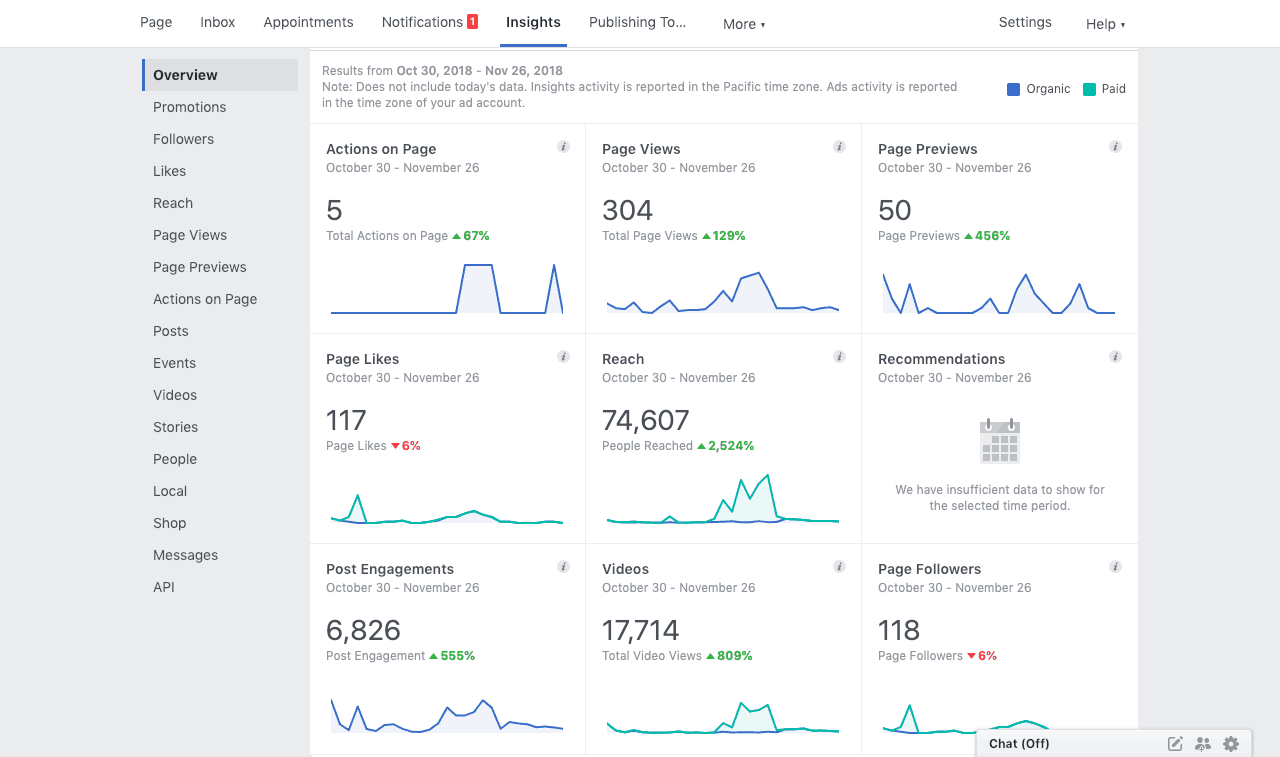The width and height of the screenshot is (1280, 757).
Task: Click the Organic blue legend swatch
Action: tap(1013, 89)
